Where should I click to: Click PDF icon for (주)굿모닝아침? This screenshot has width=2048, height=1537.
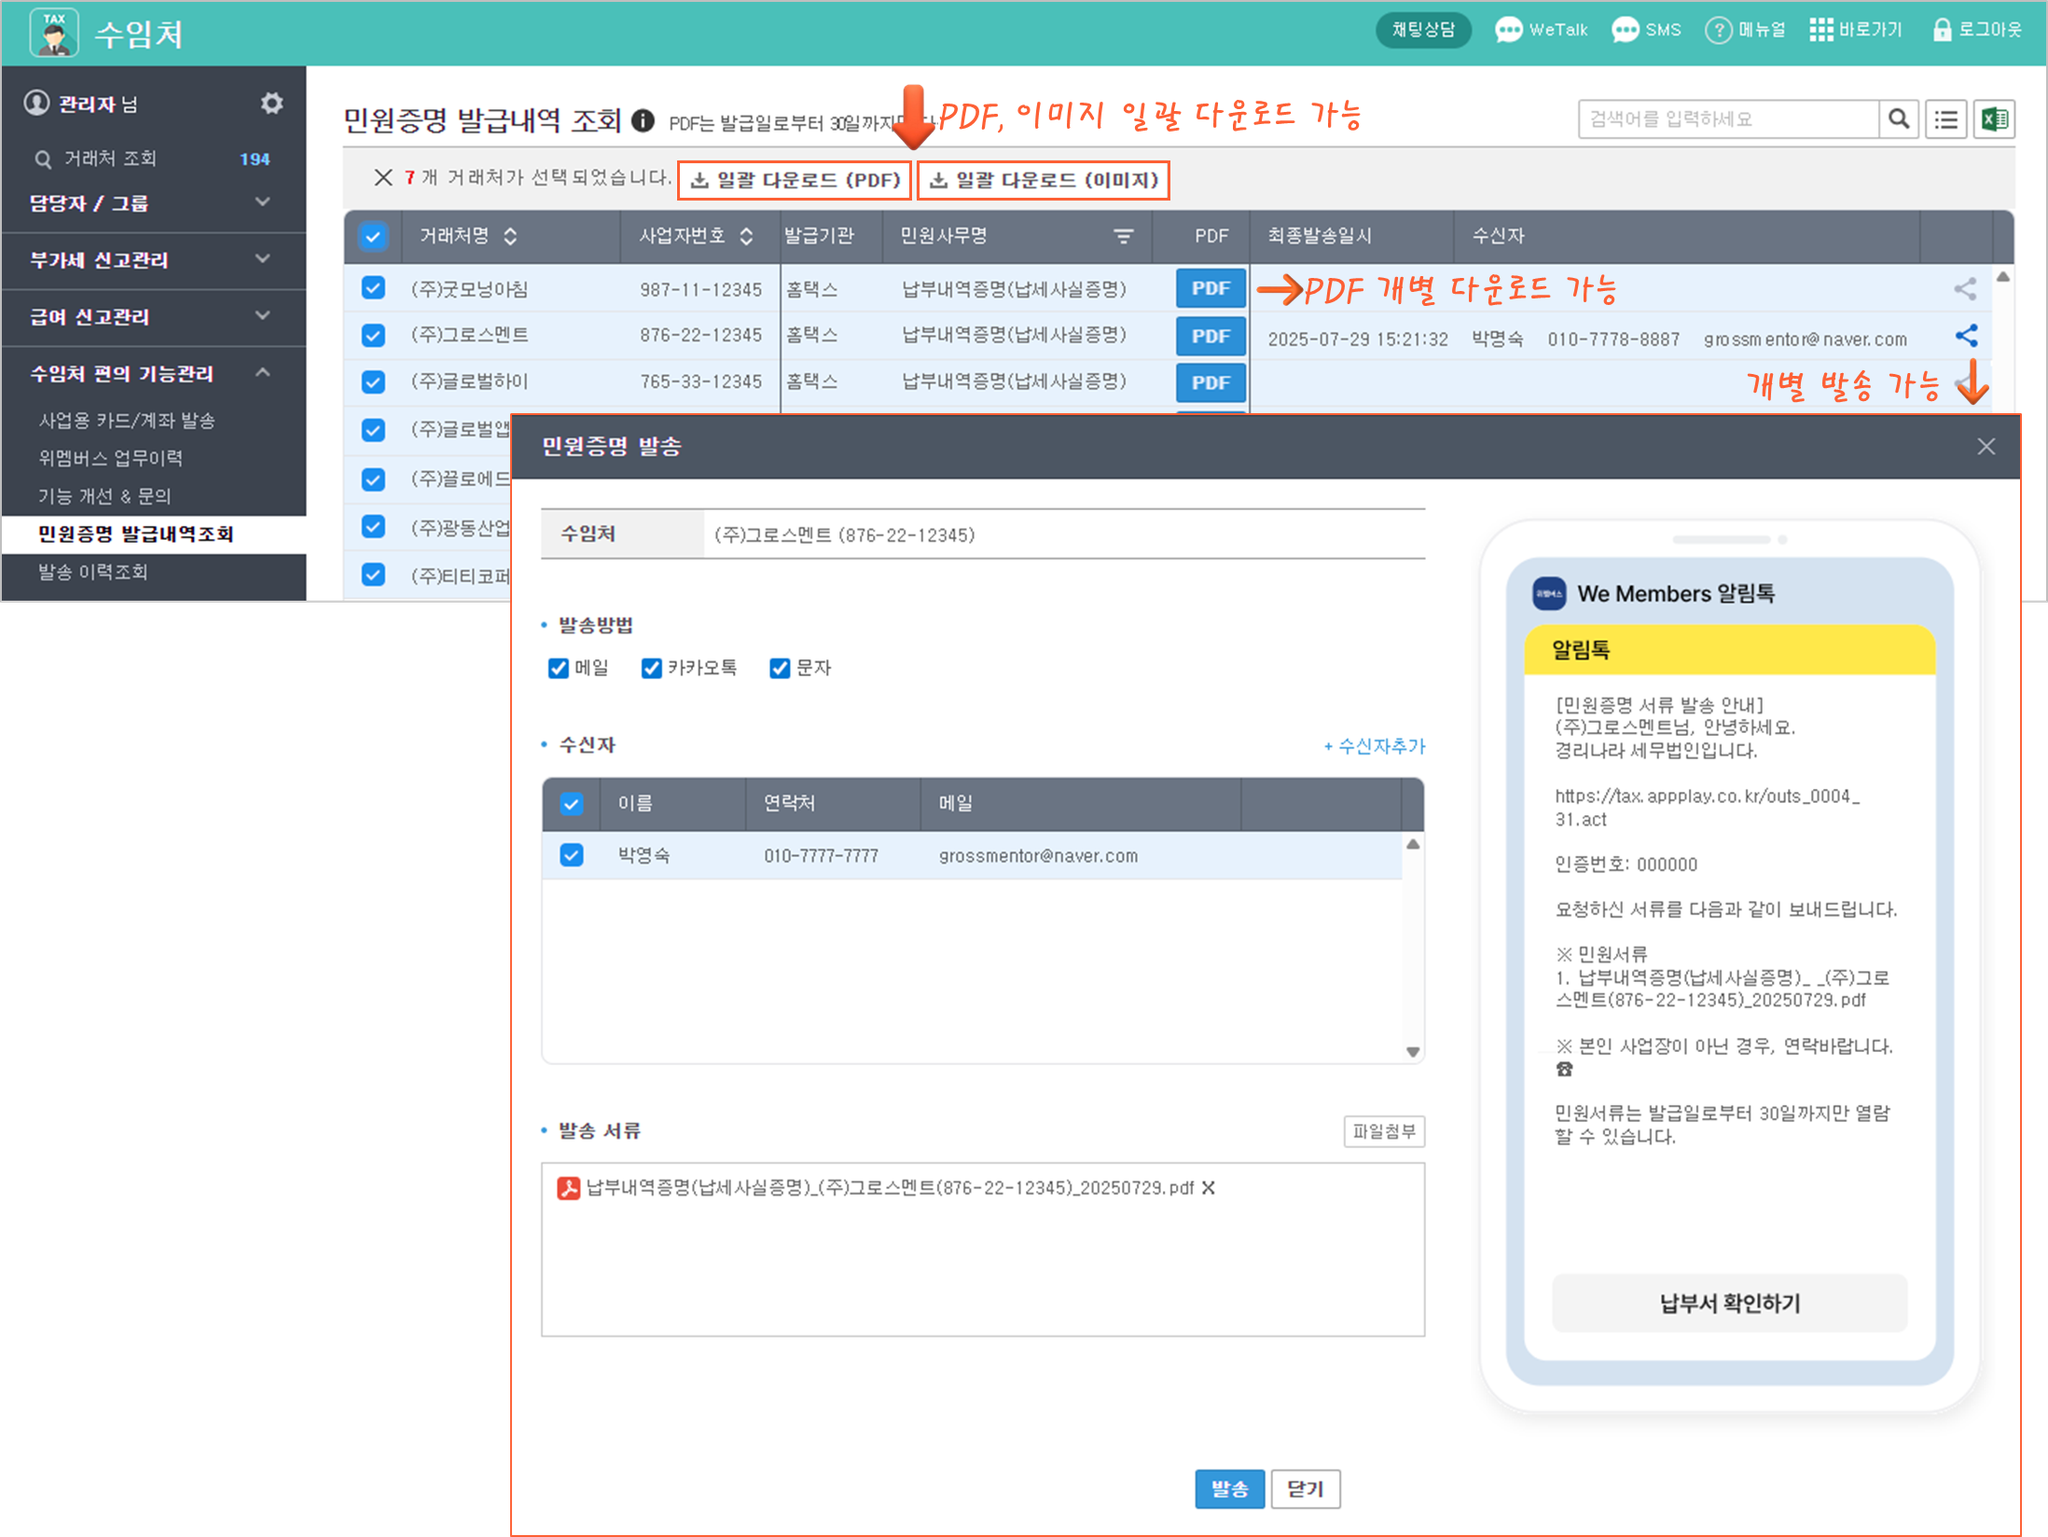pos(1210,289)
